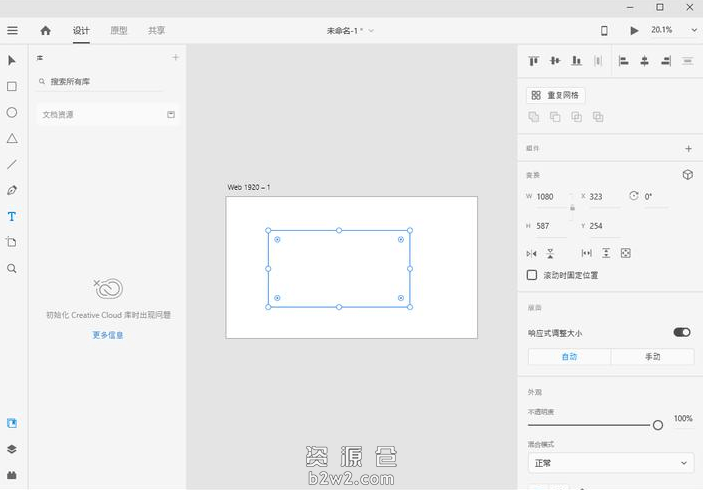
Task: Expand the blend mode 正常 dropdown
Action: click(x=610, y=463)
